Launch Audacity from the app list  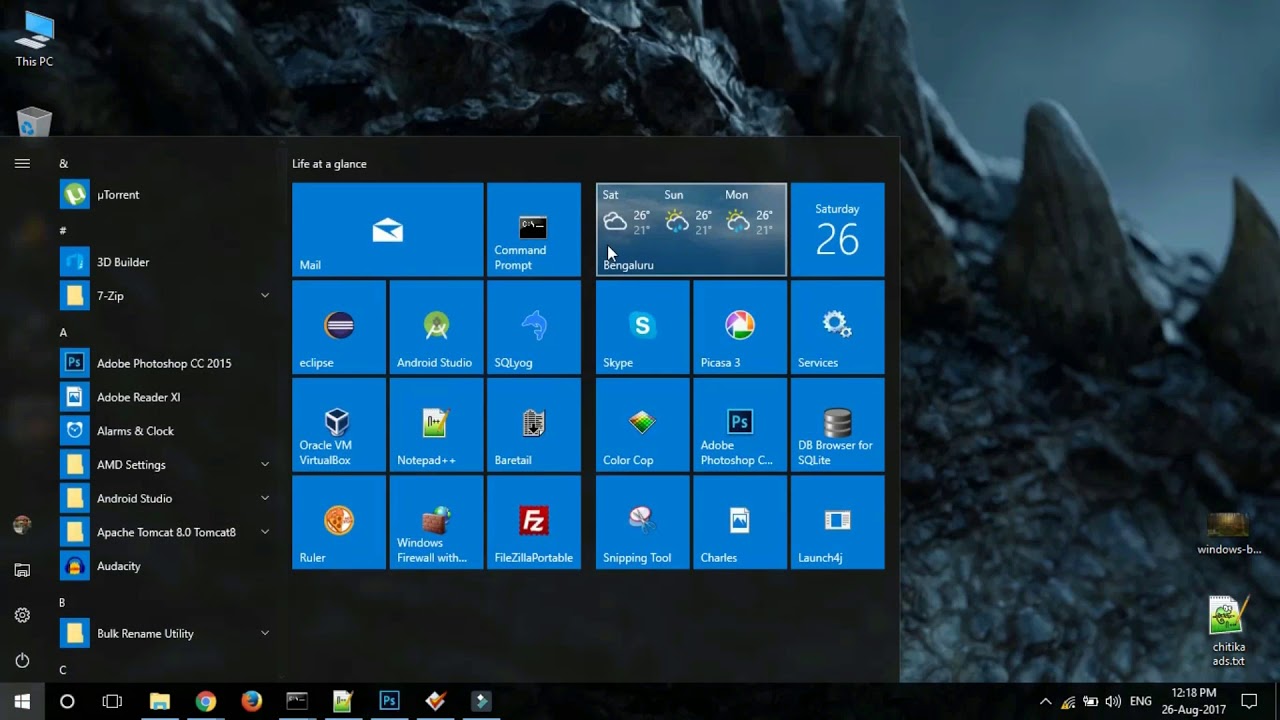point(165,566)
